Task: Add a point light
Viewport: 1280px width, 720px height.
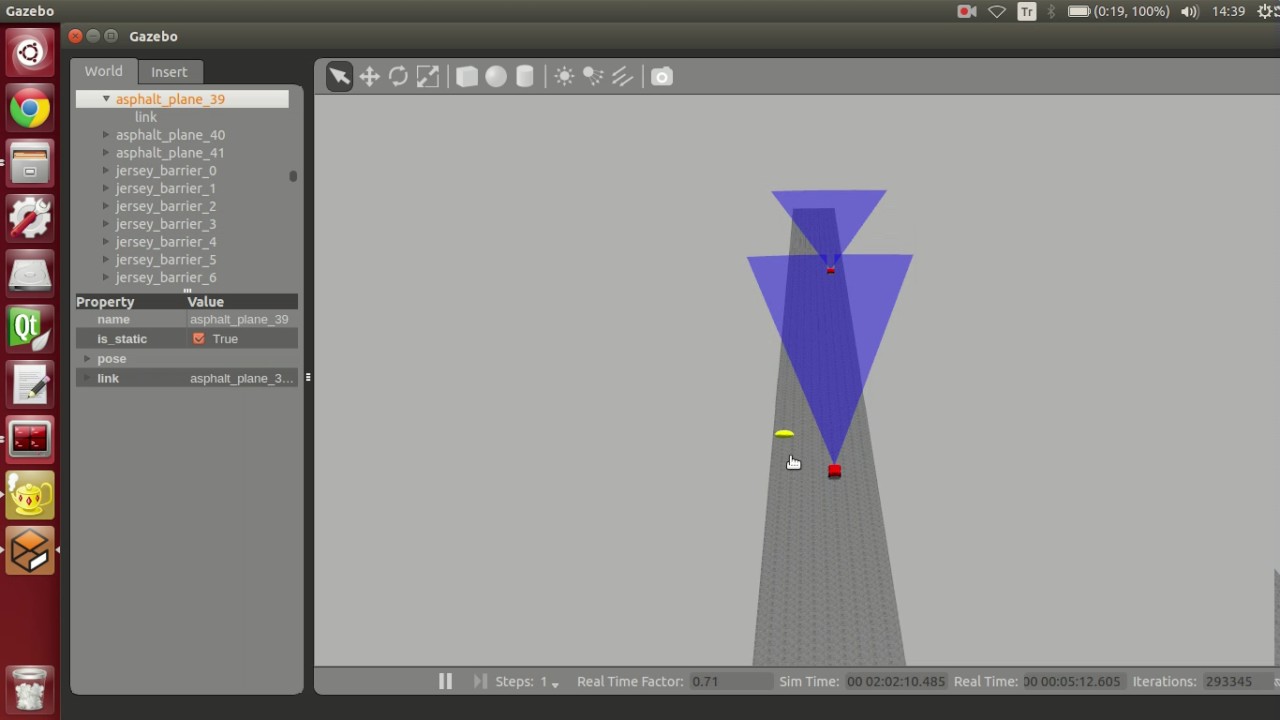Action: point(564,77)
